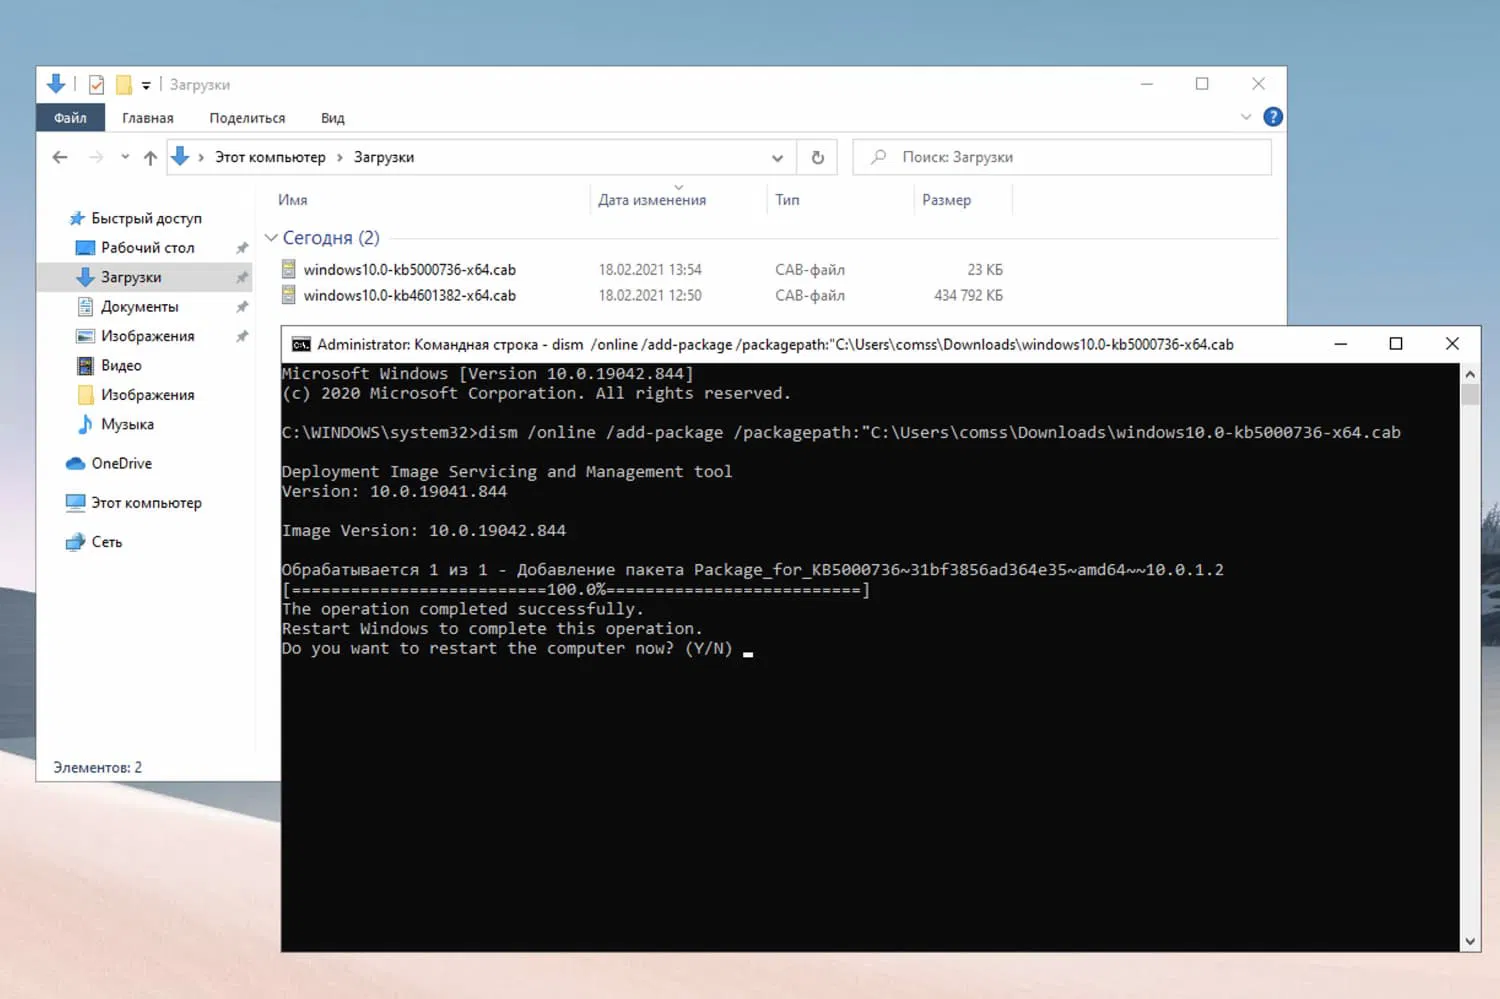Select Загрузки in the navigation pane

click(131, 277)
